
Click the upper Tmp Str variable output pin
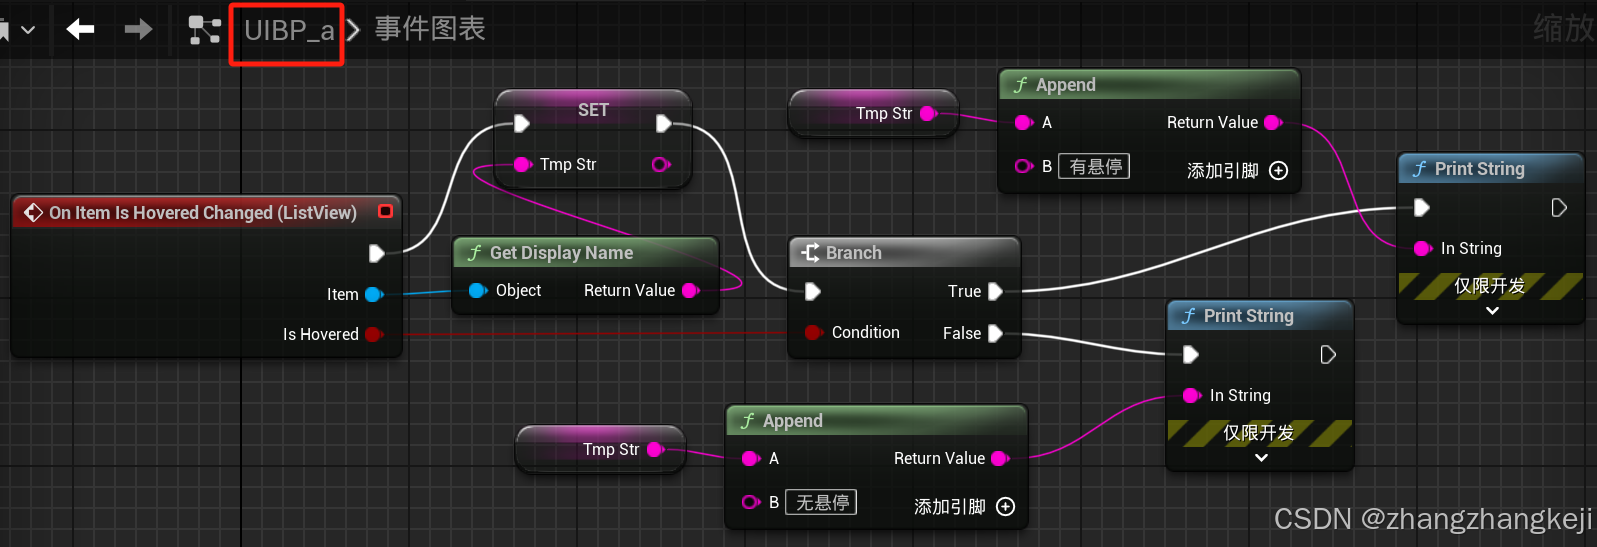click(x=928, y=113)
